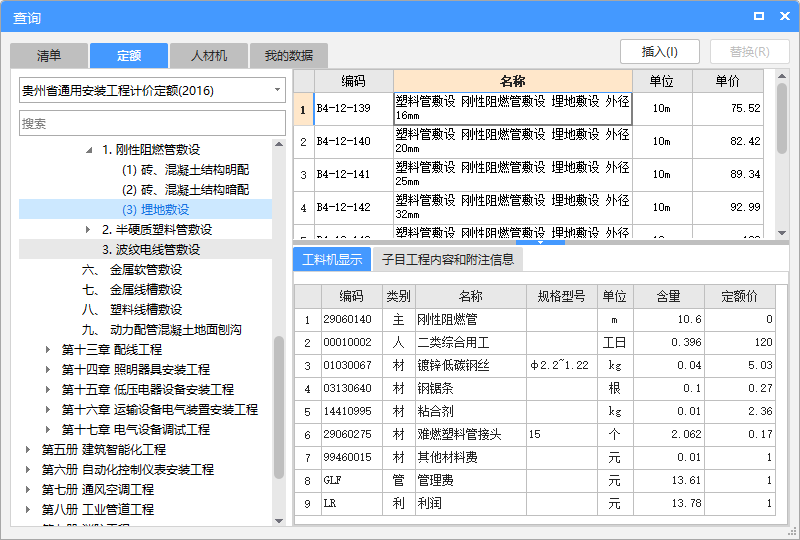800x540 pixels.
Task: Click the panel splitter collapse arrow
Action: [540, 242]
